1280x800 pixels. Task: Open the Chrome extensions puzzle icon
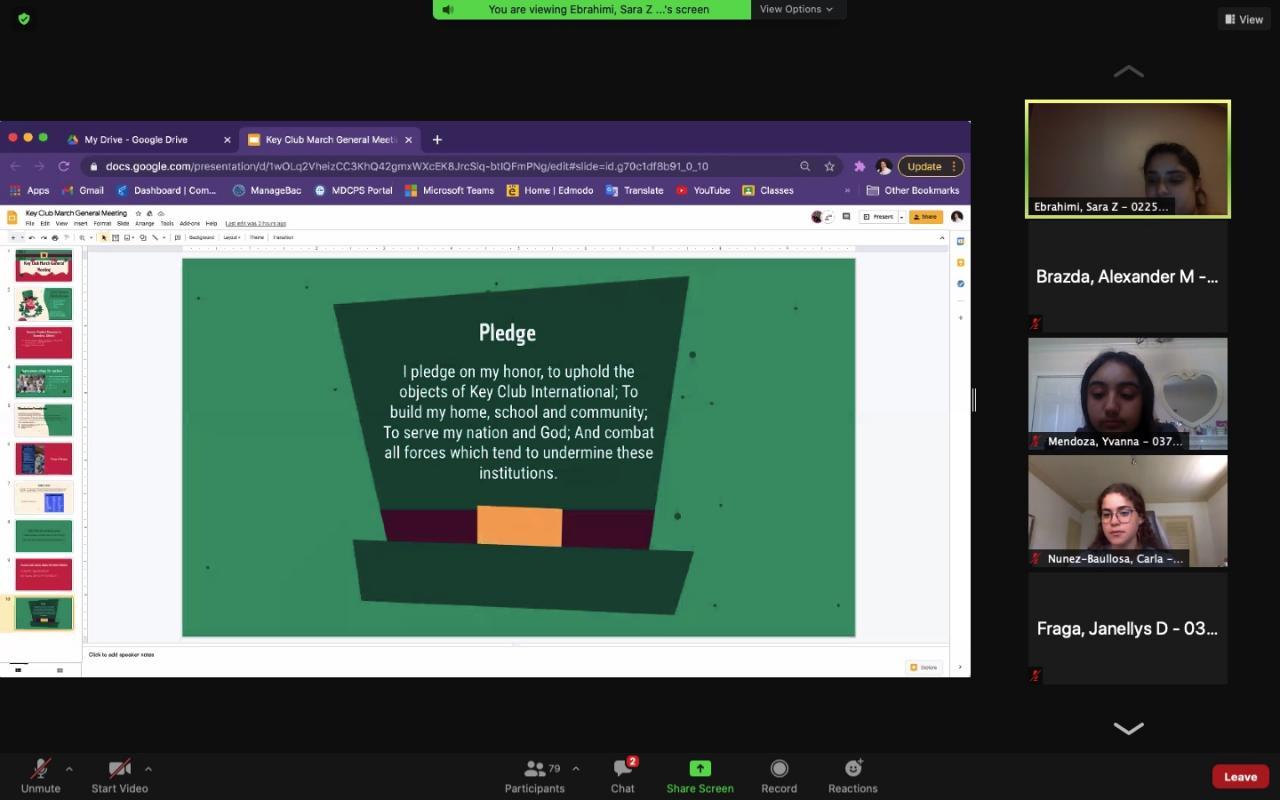(x=859, y=166)
